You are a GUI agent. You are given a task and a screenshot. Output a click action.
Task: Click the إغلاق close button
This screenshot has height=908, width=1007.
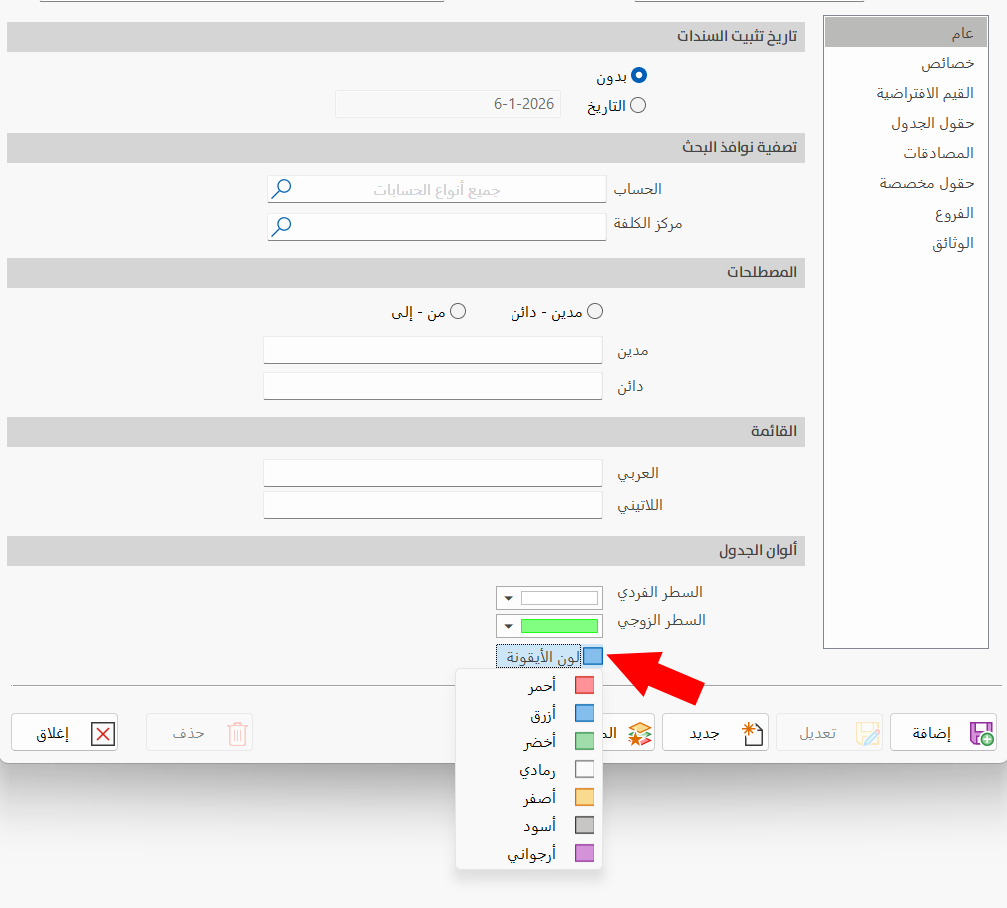pos(64,732)
